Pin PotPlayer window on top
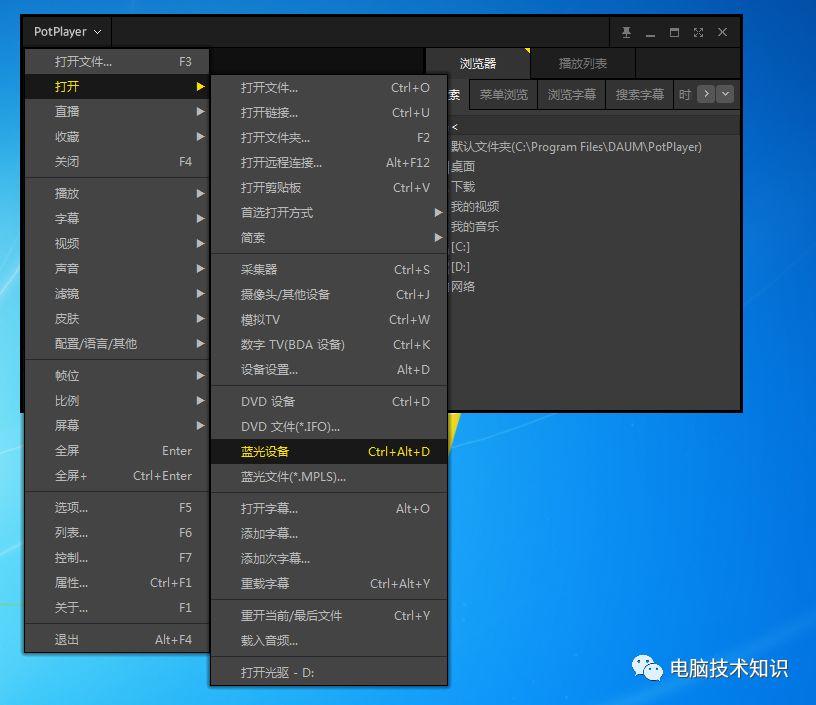 tap(626, 32)
